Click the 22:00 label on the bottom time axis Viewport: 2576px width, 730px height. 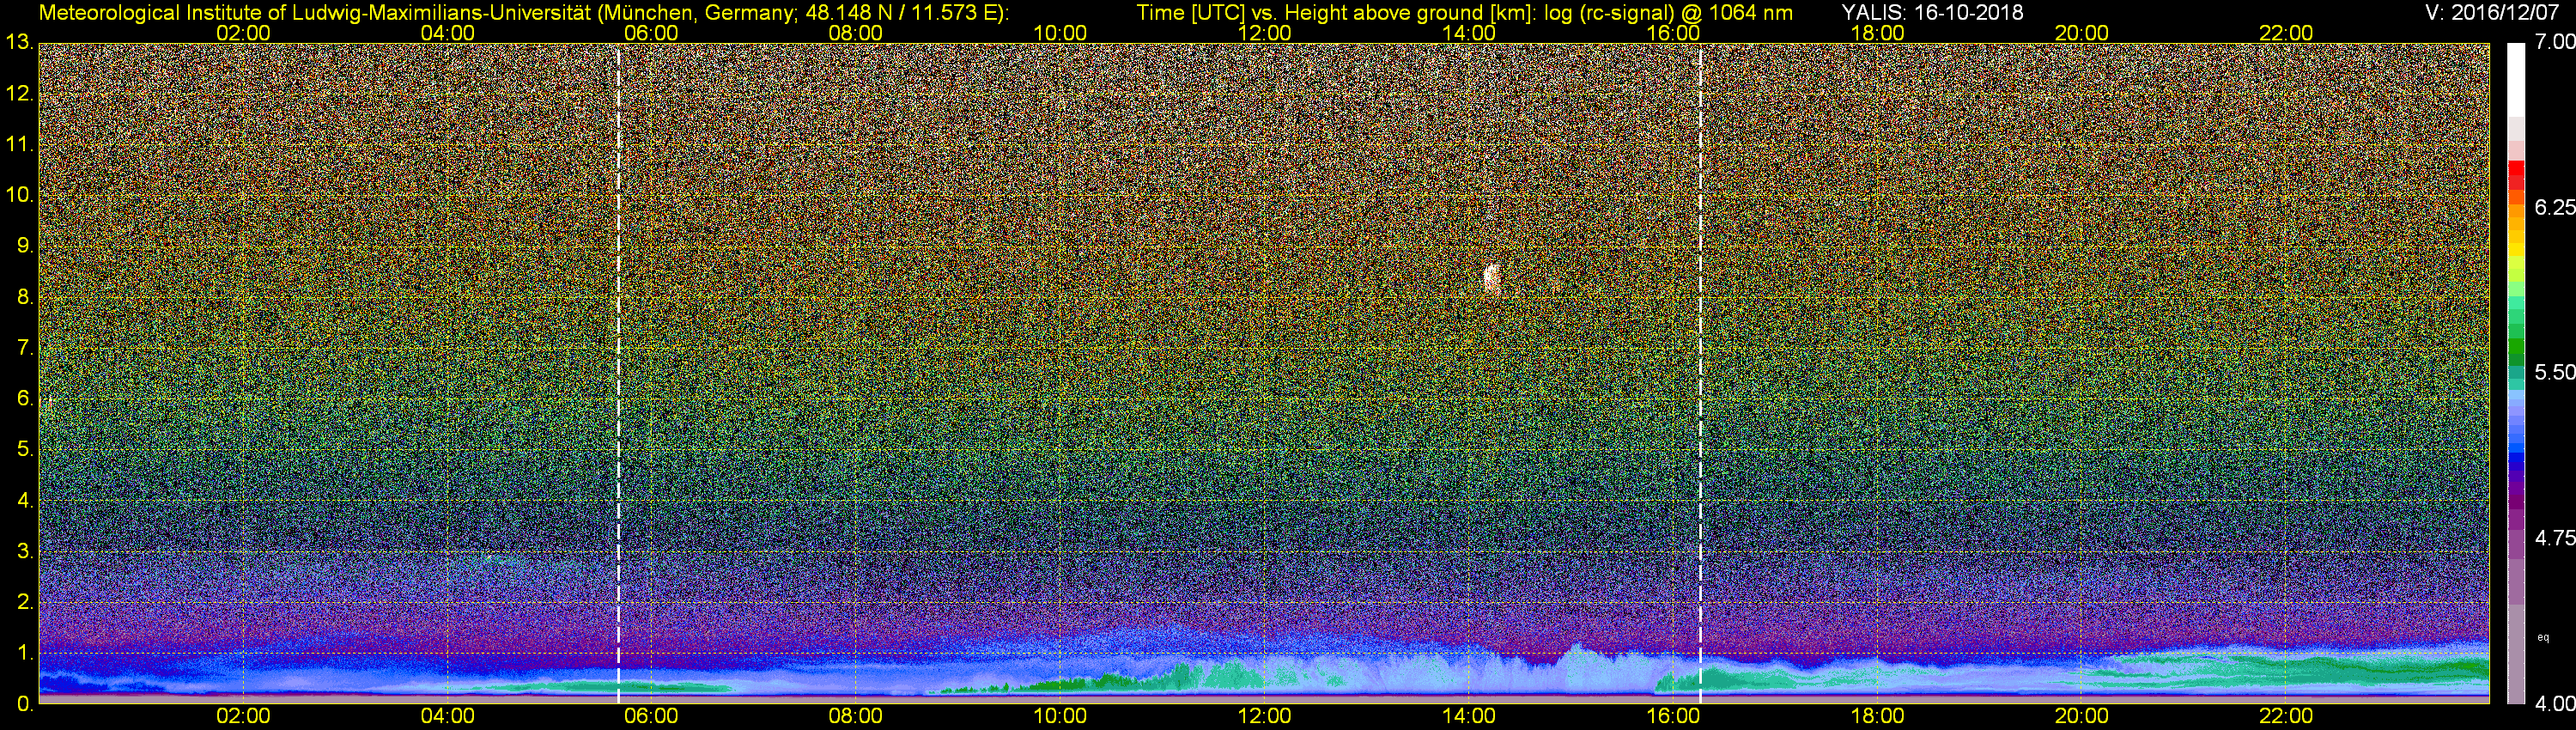[2286, 717]
